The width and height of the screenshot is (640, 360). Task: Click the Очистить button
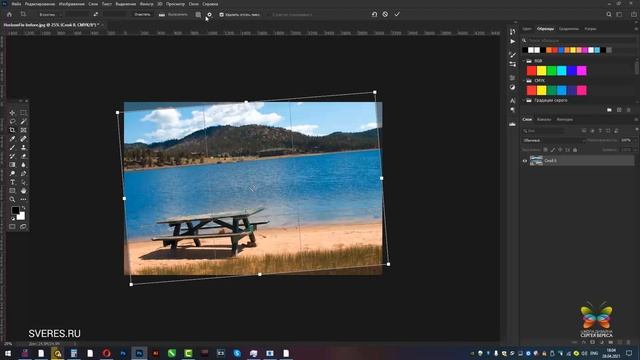point(142,14)
